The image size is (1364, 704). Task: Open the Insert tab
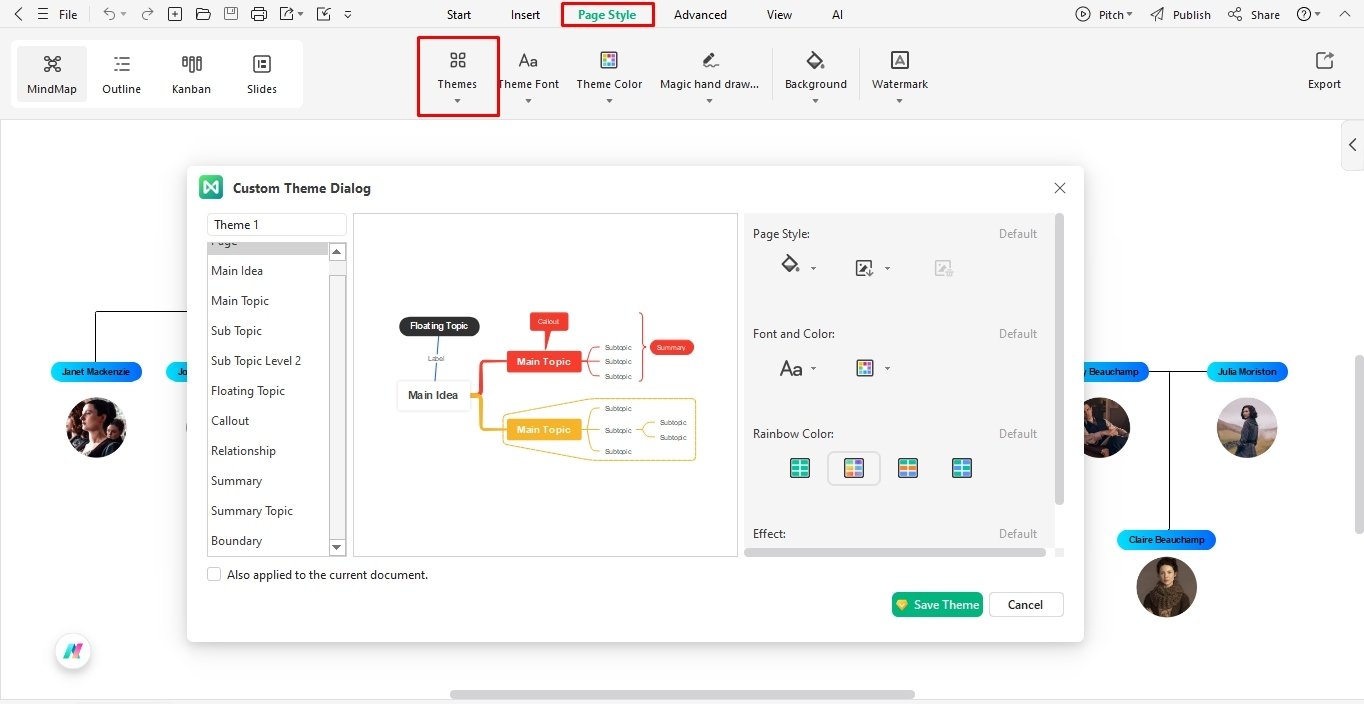point(524,14)
